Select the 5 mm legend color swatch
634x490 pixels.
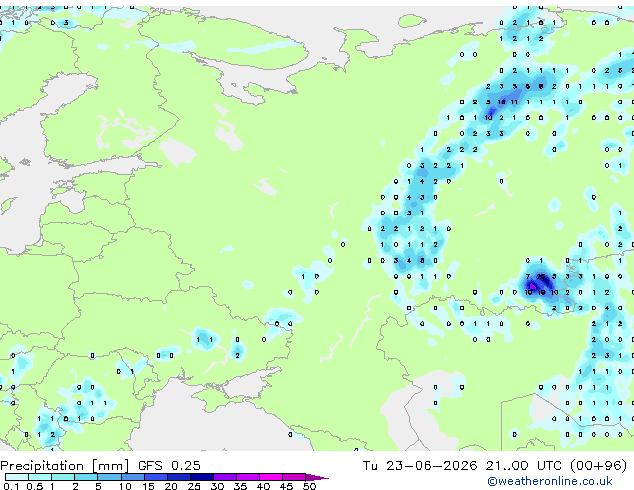pos(109,477)
